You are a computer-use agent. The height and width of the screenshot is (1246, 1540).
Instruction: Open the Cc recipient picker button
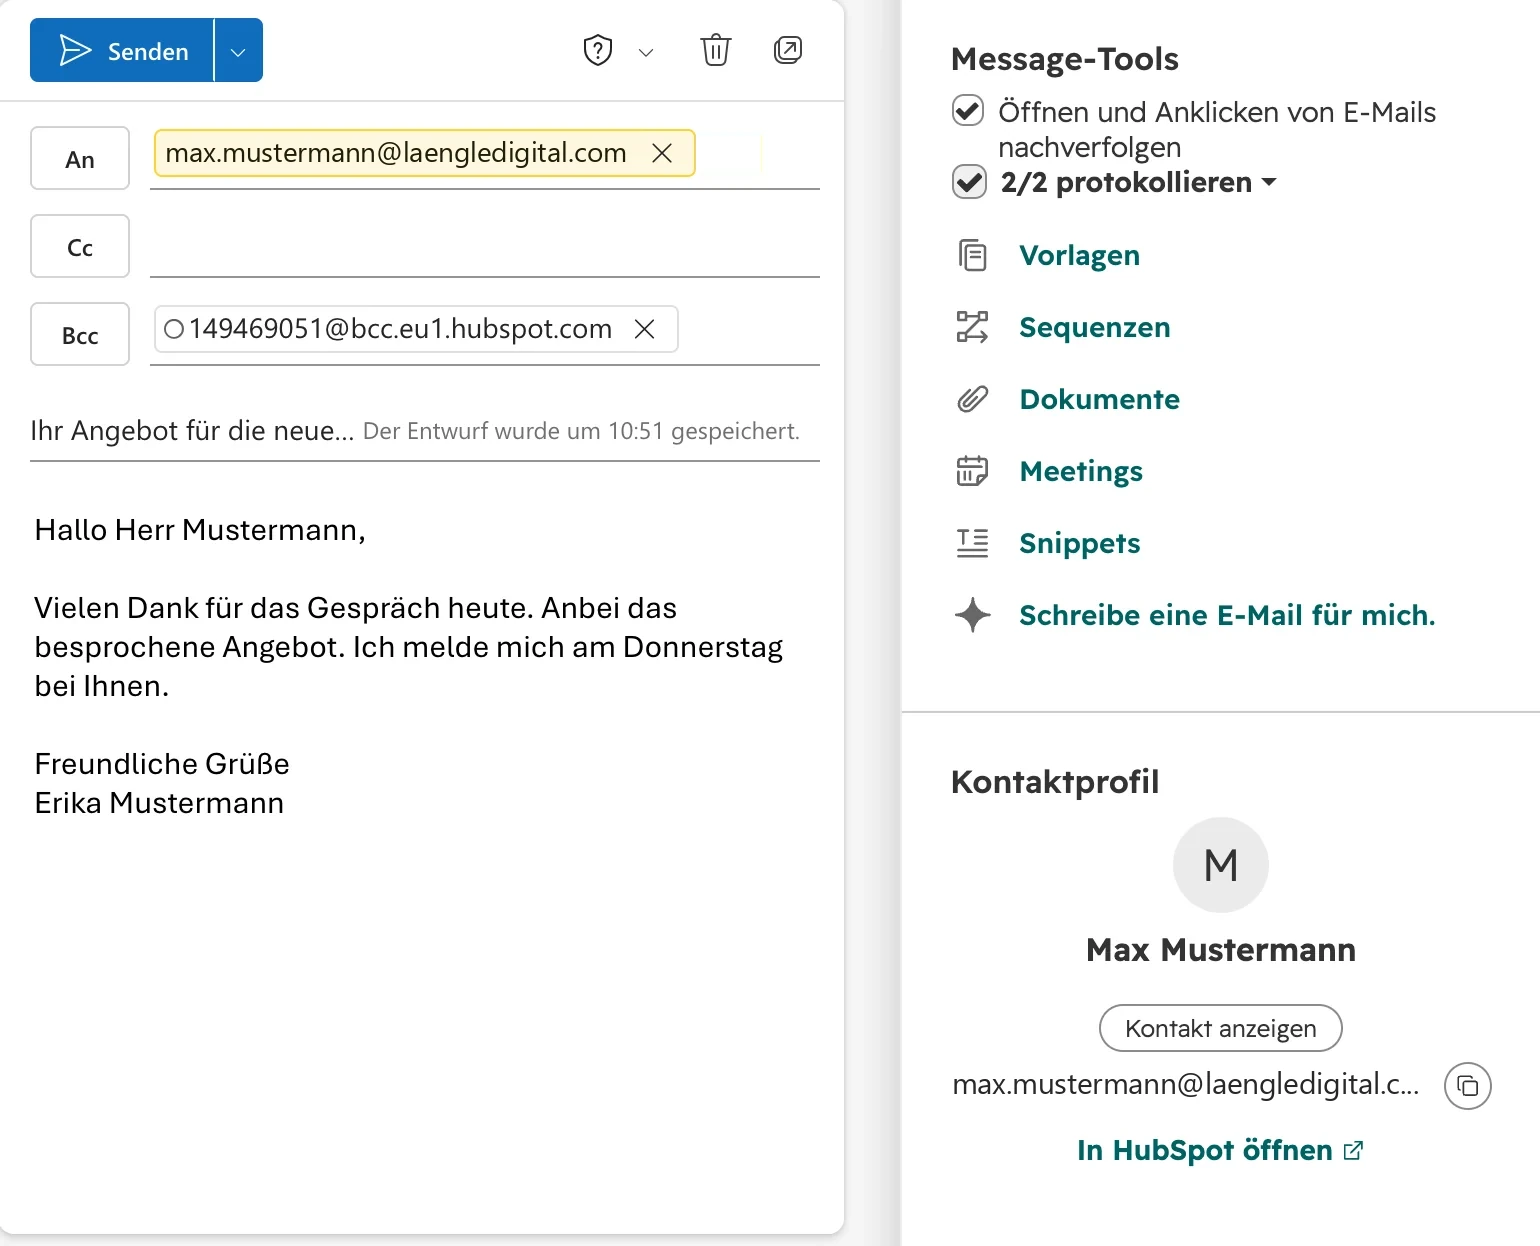(x=80, y=246)
